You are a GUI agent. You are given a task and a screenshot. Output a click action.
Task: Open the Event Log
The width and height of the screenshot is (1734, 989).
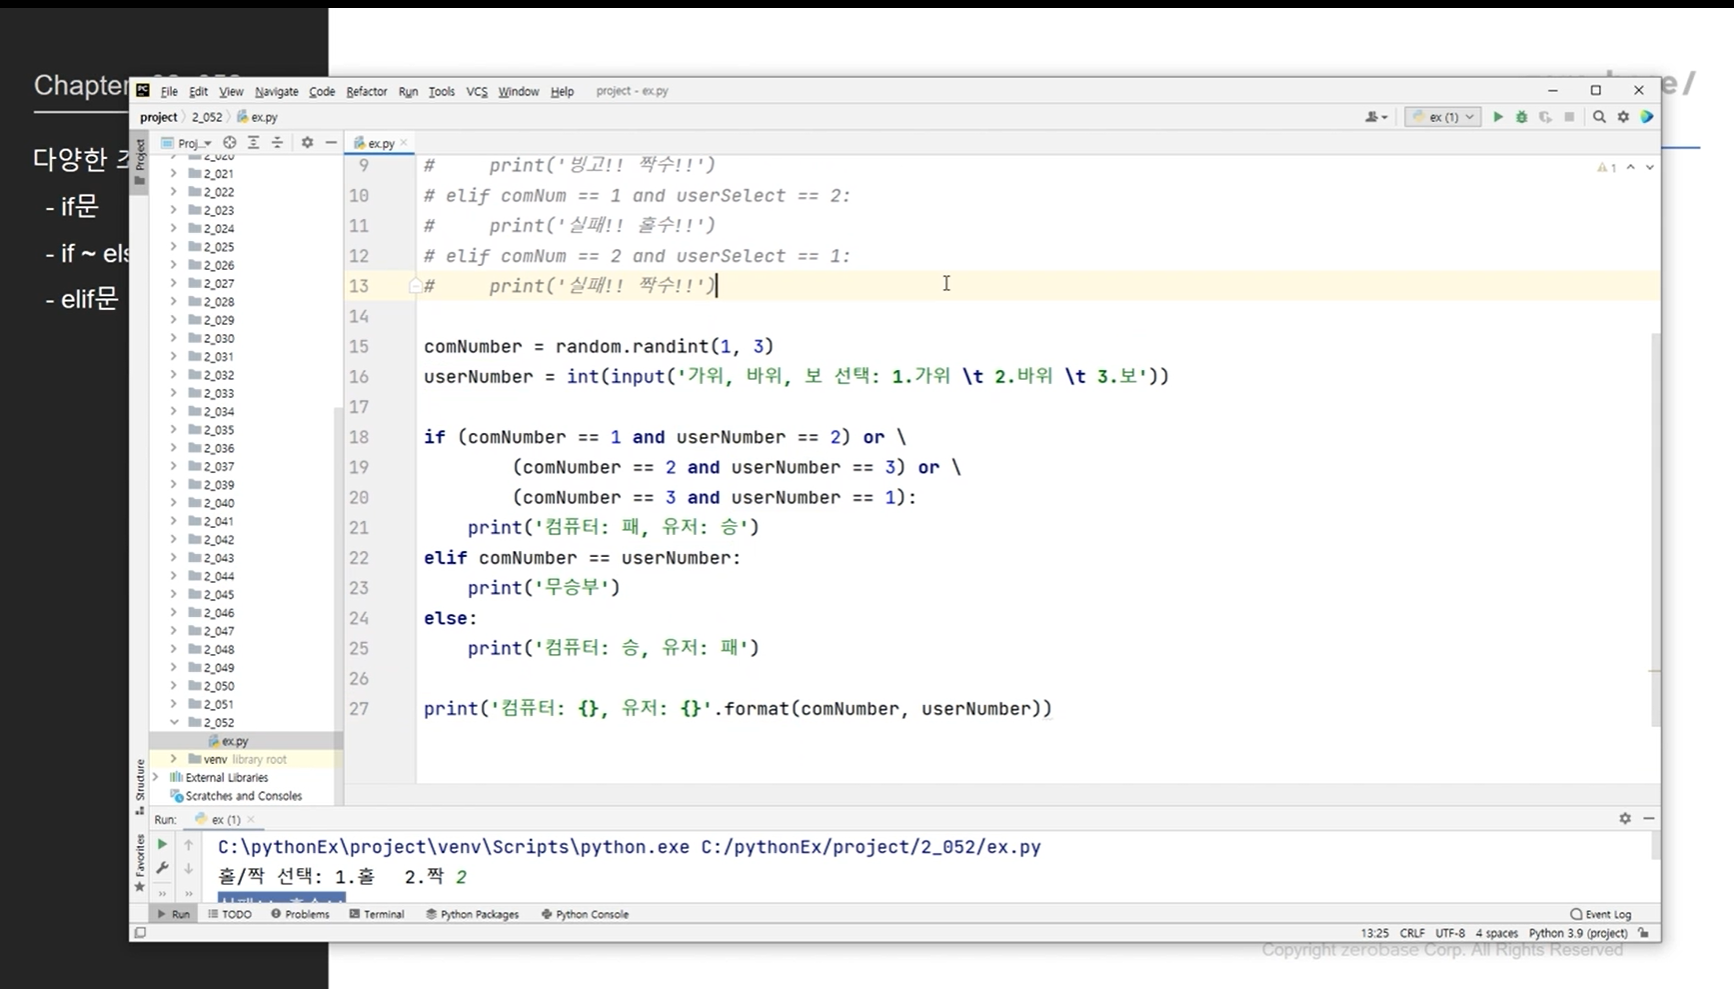click(x=1601, y=914)
